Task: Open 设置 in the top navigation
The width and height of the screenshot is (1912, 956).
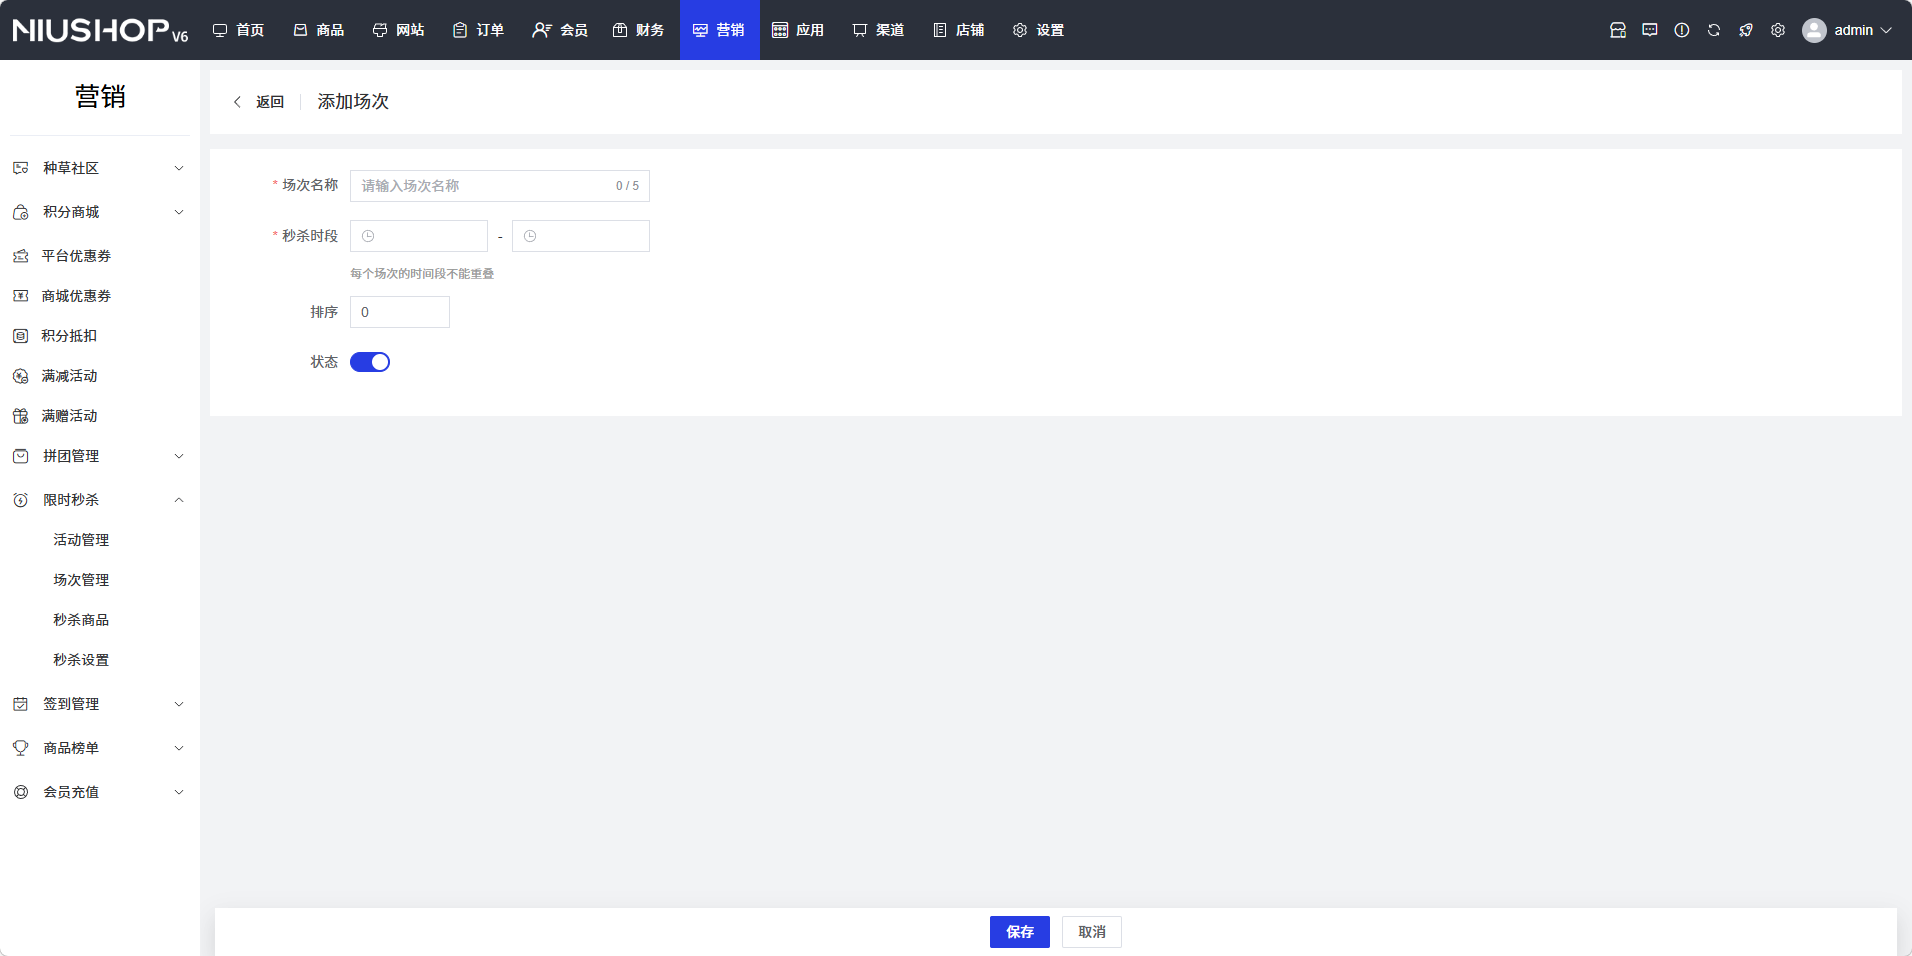Action: pyautogui.click(x=1039, y=30)
